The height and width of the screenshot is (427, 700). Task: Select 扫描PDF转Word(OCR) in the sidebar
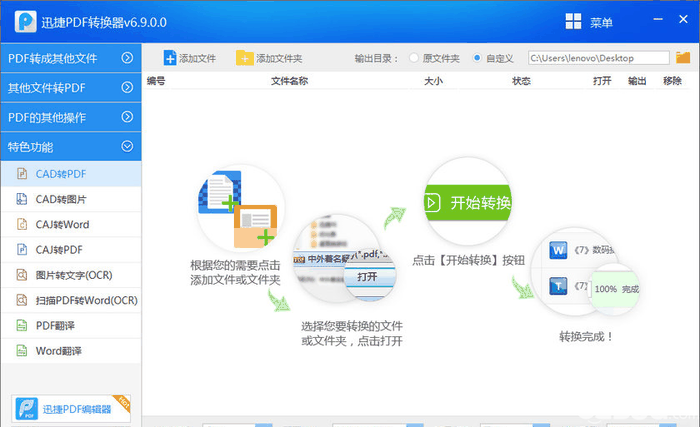[71, 300]
